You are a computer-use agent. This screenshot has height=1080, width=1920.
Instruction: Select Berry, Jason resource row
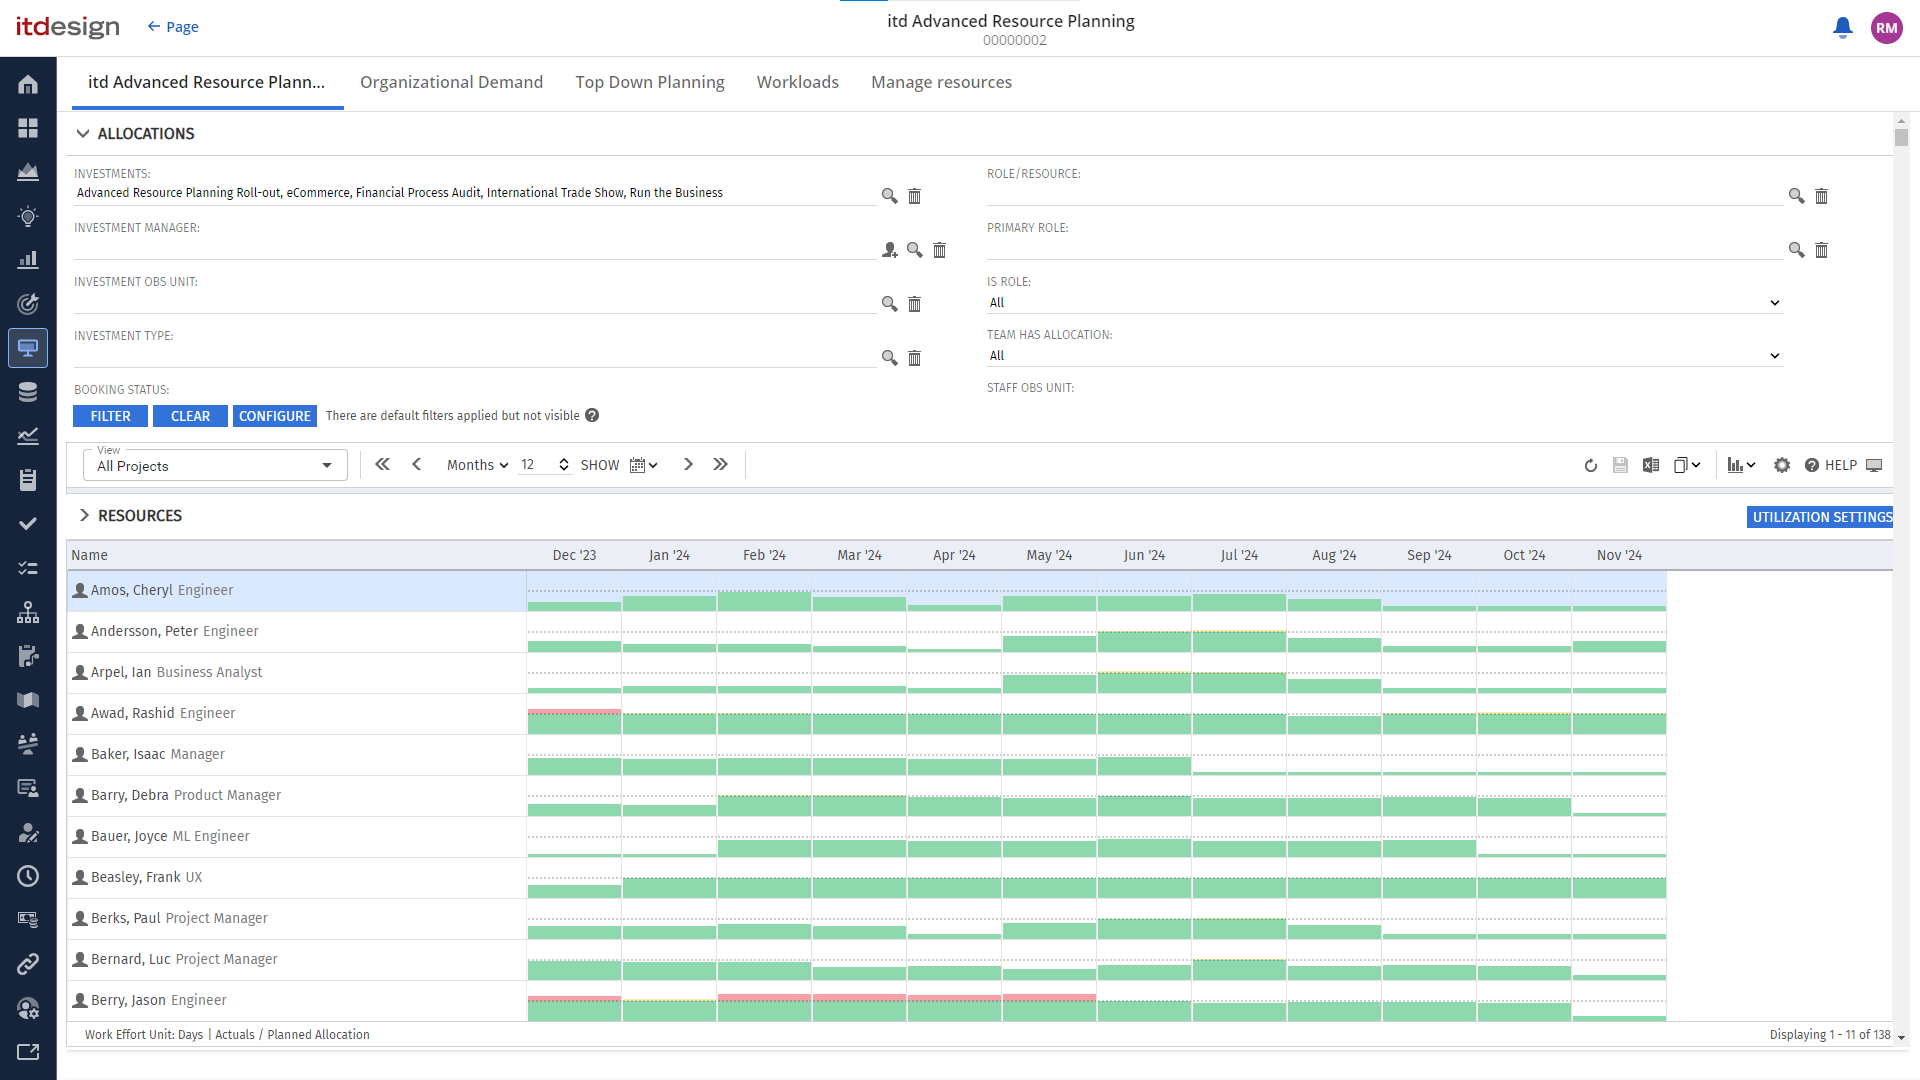(x=297, y=1001)
